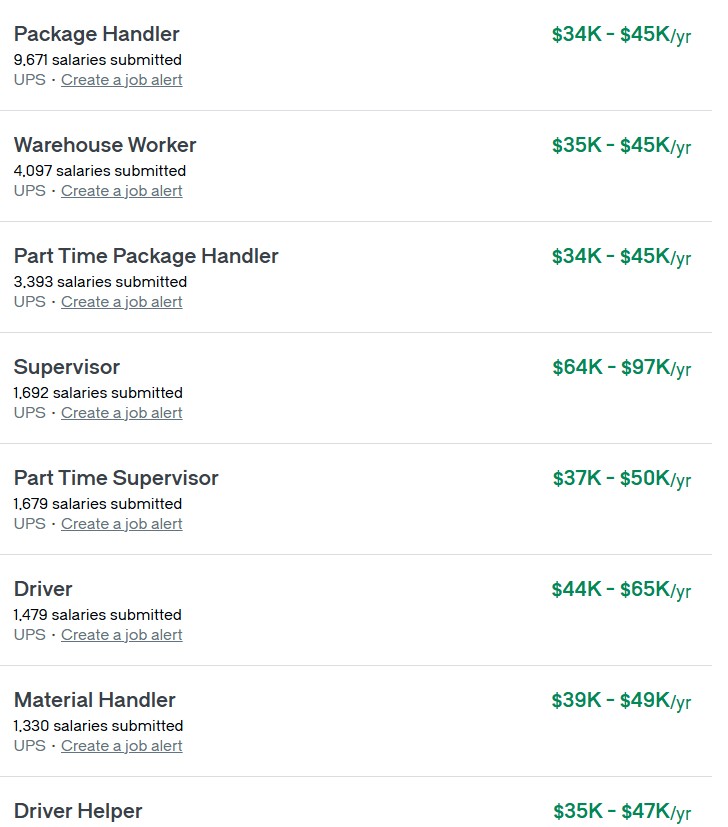The height and width of the screenshot is (827, 728).
Task: Create a job alert for Package Handler
Action: coord(121,80)
